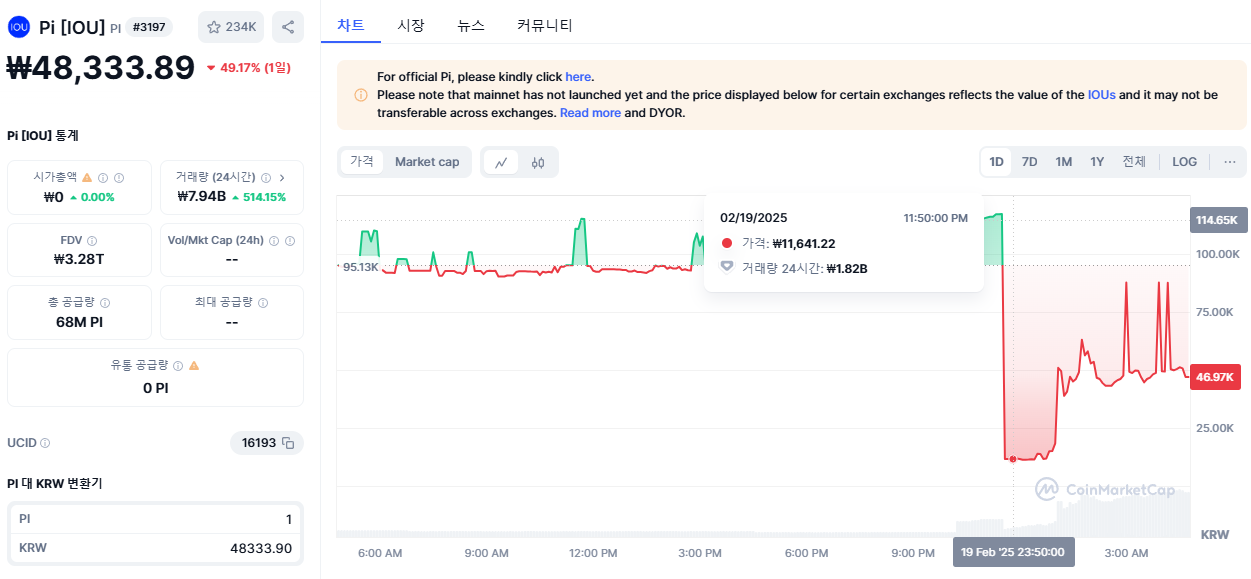The image size is (1251, 579).
Task: Set chart range to 7D
Action: (x=1029, y=162)
